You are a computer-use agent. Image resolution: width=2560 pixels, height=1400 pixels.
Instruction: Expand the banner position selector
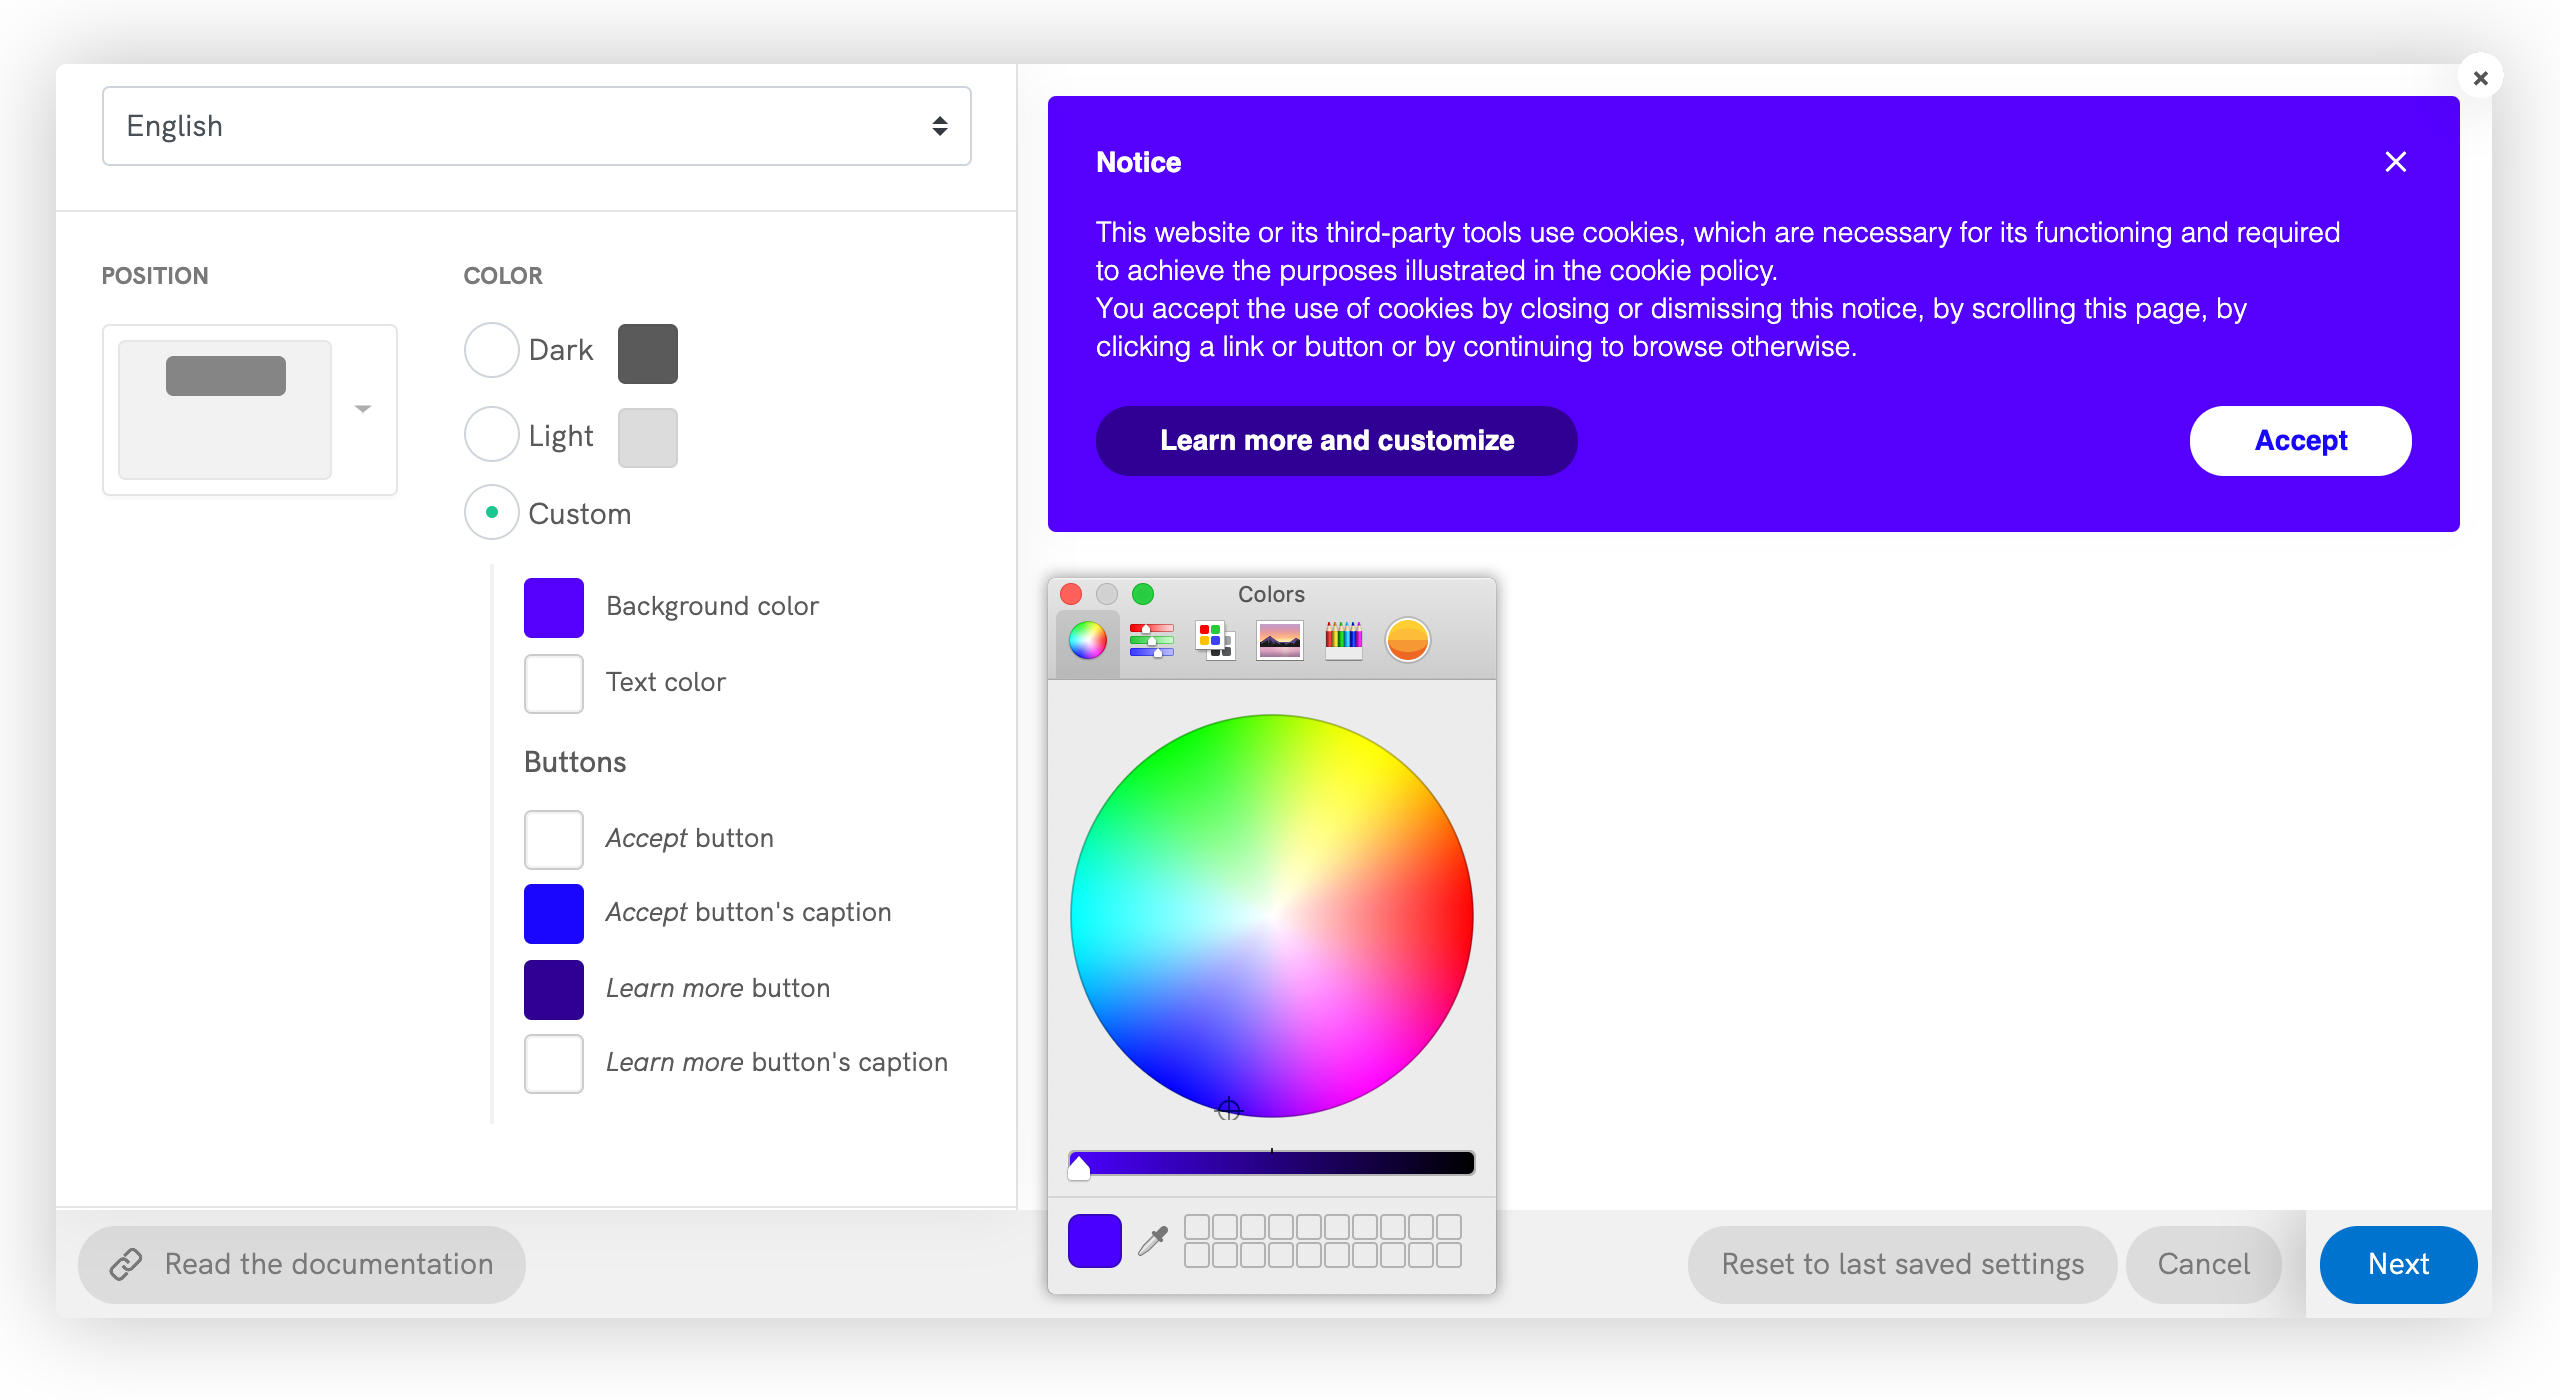coord(362,409)
